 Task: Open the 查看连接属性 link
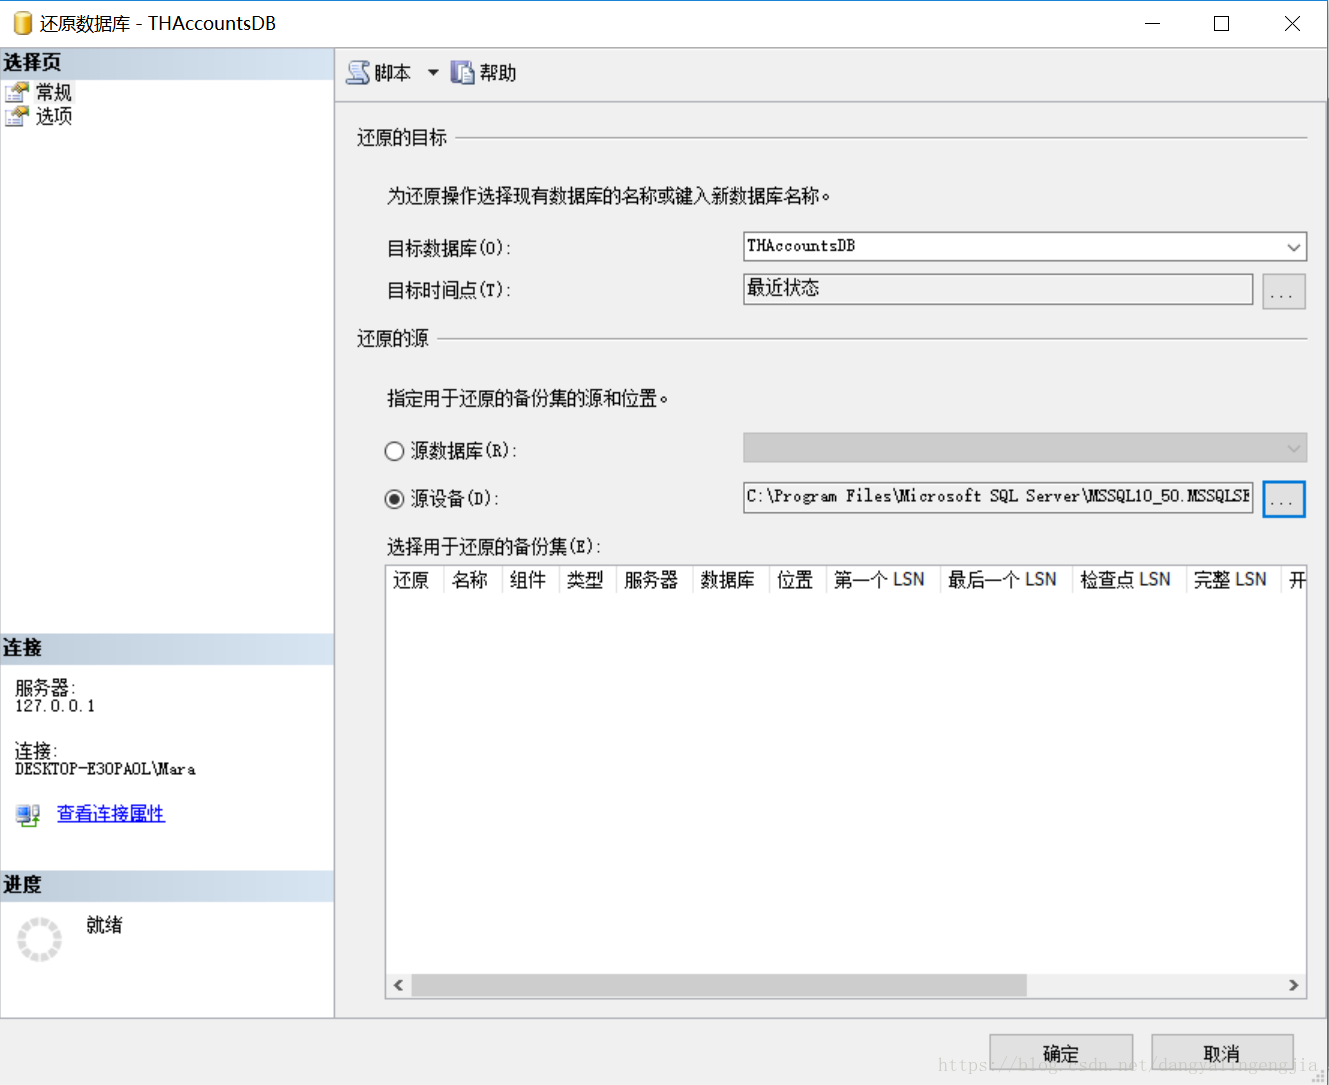[x=111, y=814]
